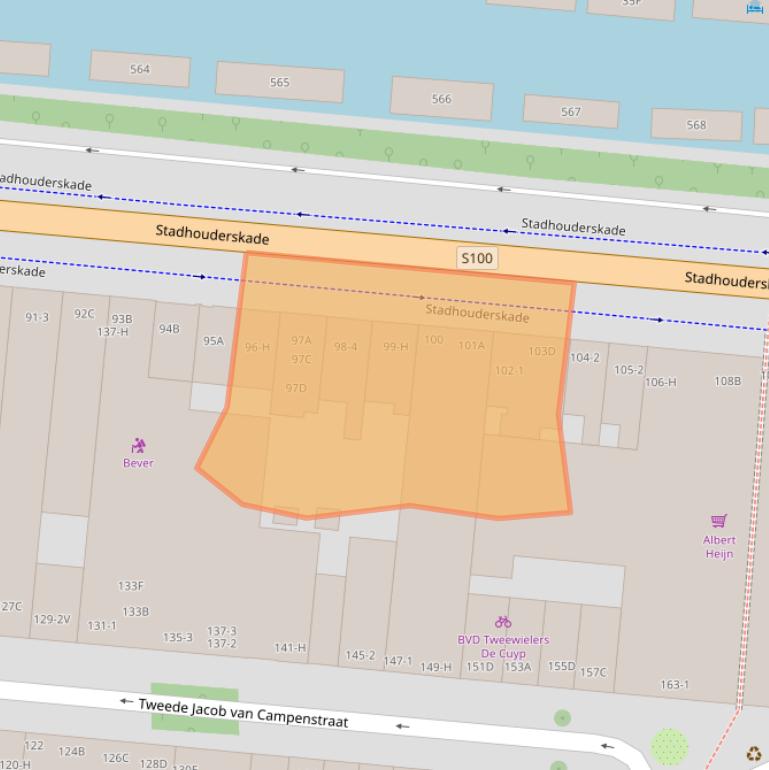This screenshot has height=770, width=769.
Task: Click houseboat number 566 on the canal
Action: click(x=441, y=99)
